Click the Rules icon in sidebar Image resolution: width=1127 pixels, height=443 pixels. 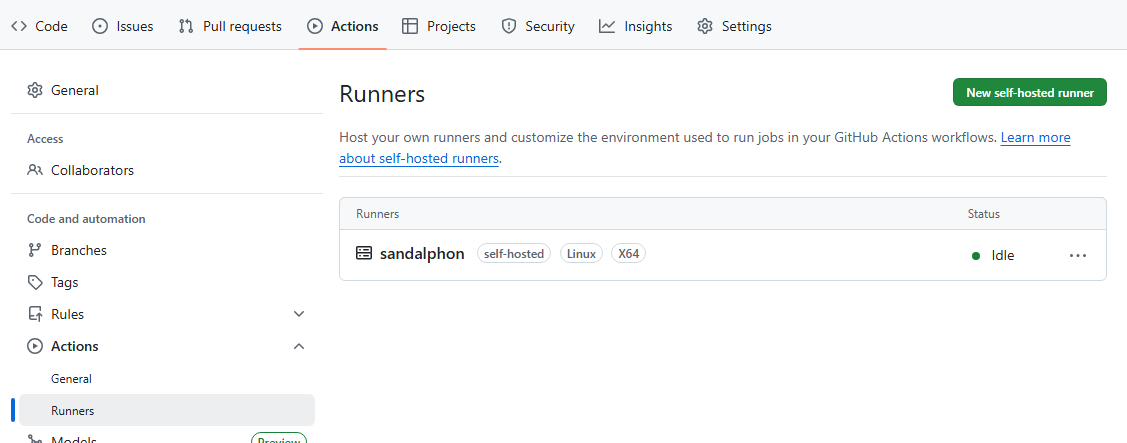tap(35, 314)
